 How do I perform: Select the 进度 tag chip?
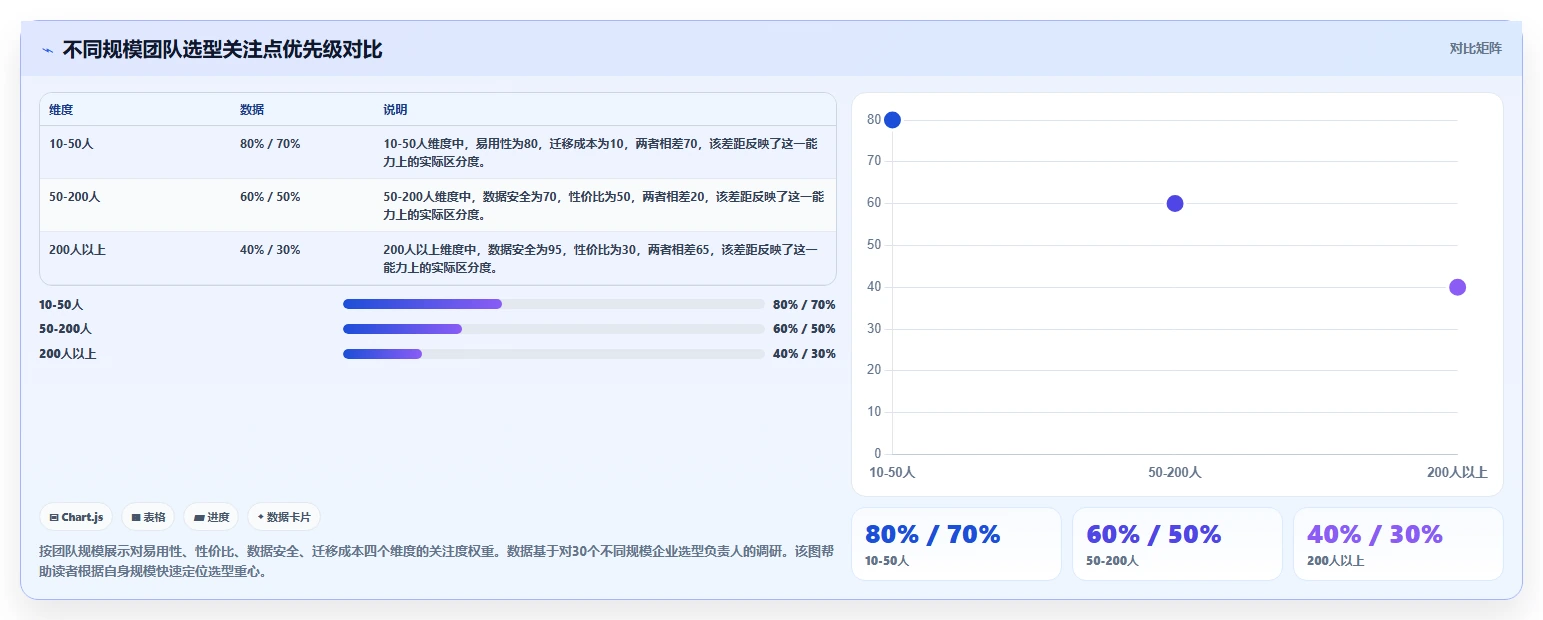click(x=211, y=517)
